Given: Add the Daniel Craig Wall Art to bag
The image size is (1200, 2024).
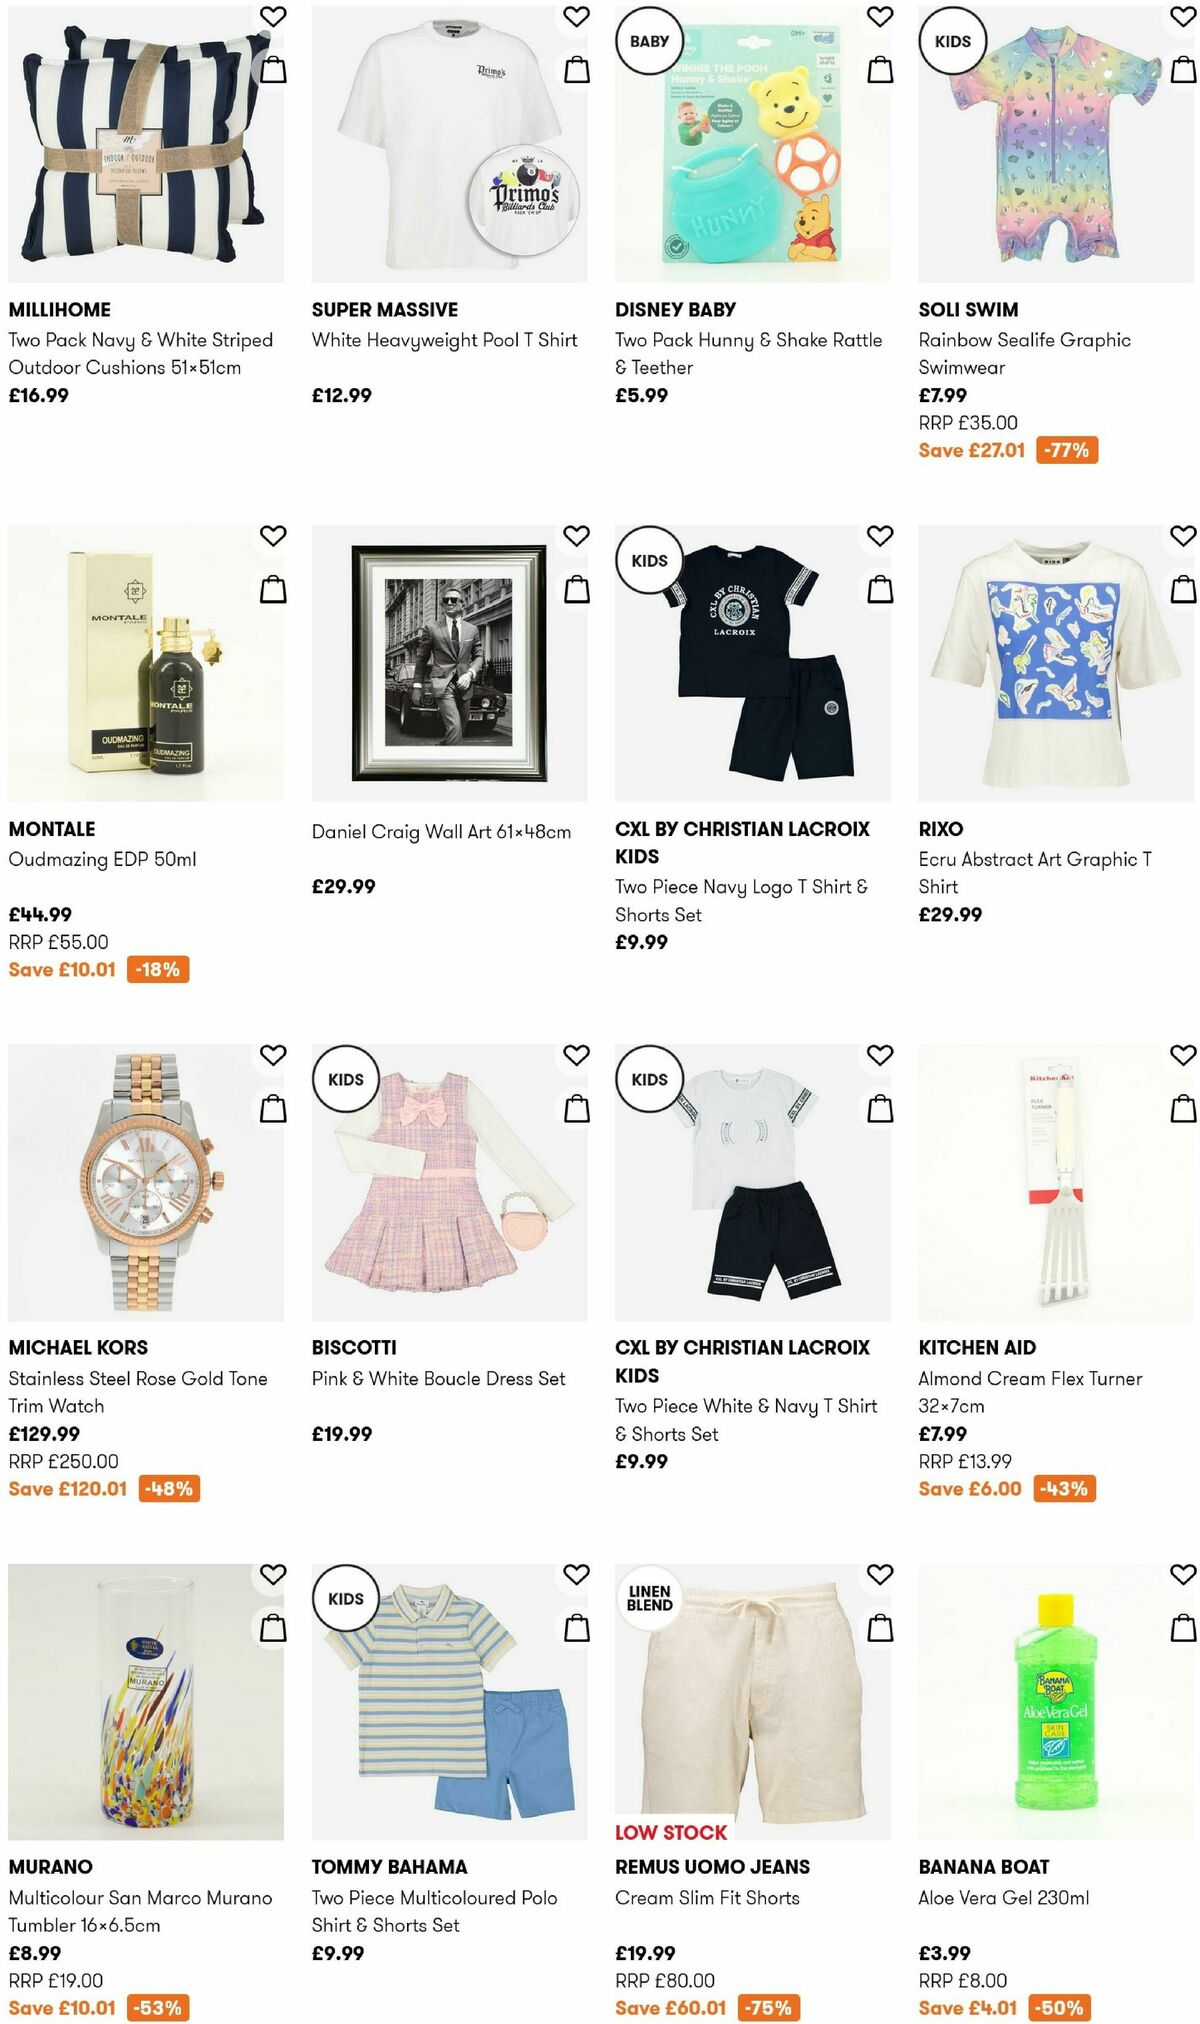Looking at the screenshot, I should click(575, 590).
